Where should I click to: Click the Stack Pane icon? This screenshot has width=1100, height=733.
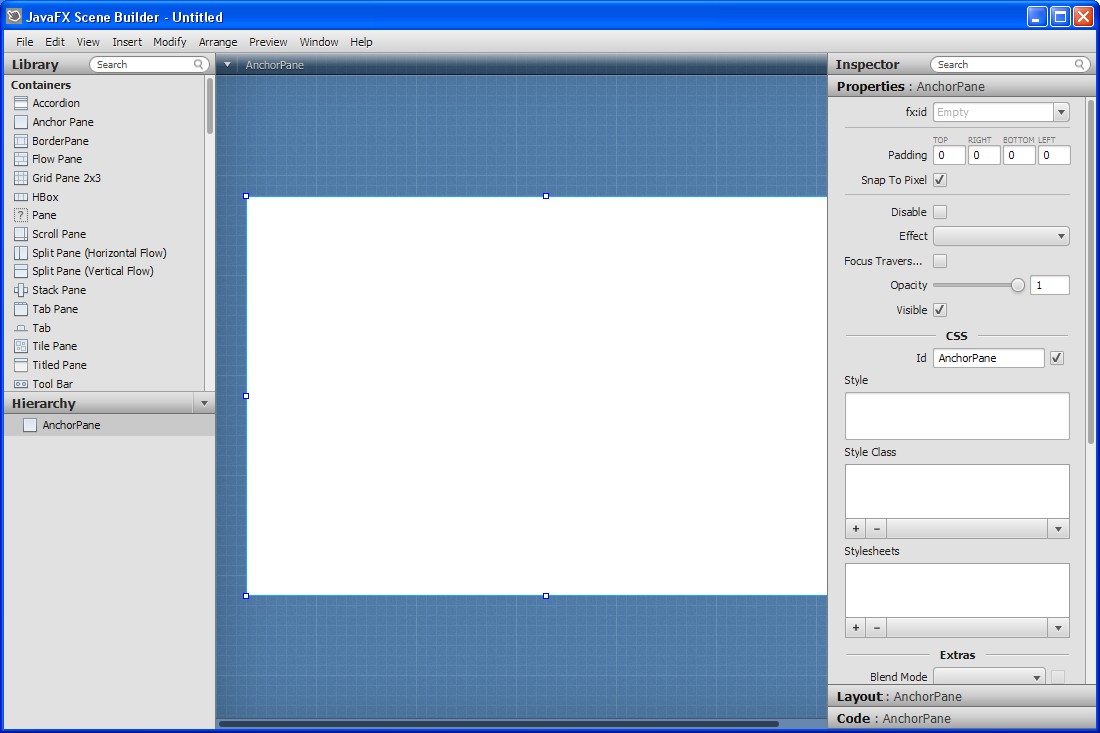(21, 290)
